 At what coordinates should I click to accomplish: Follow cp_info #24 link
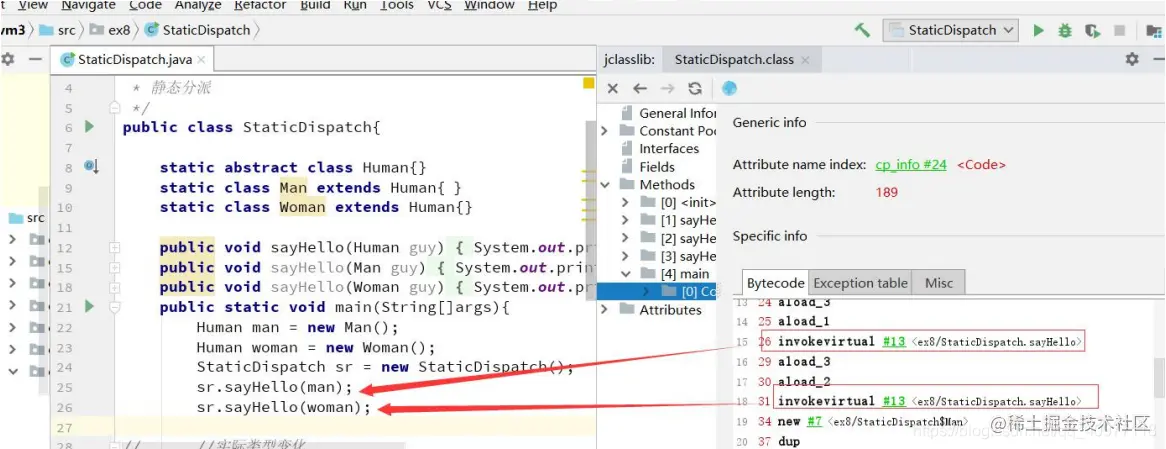click(912, 165)
